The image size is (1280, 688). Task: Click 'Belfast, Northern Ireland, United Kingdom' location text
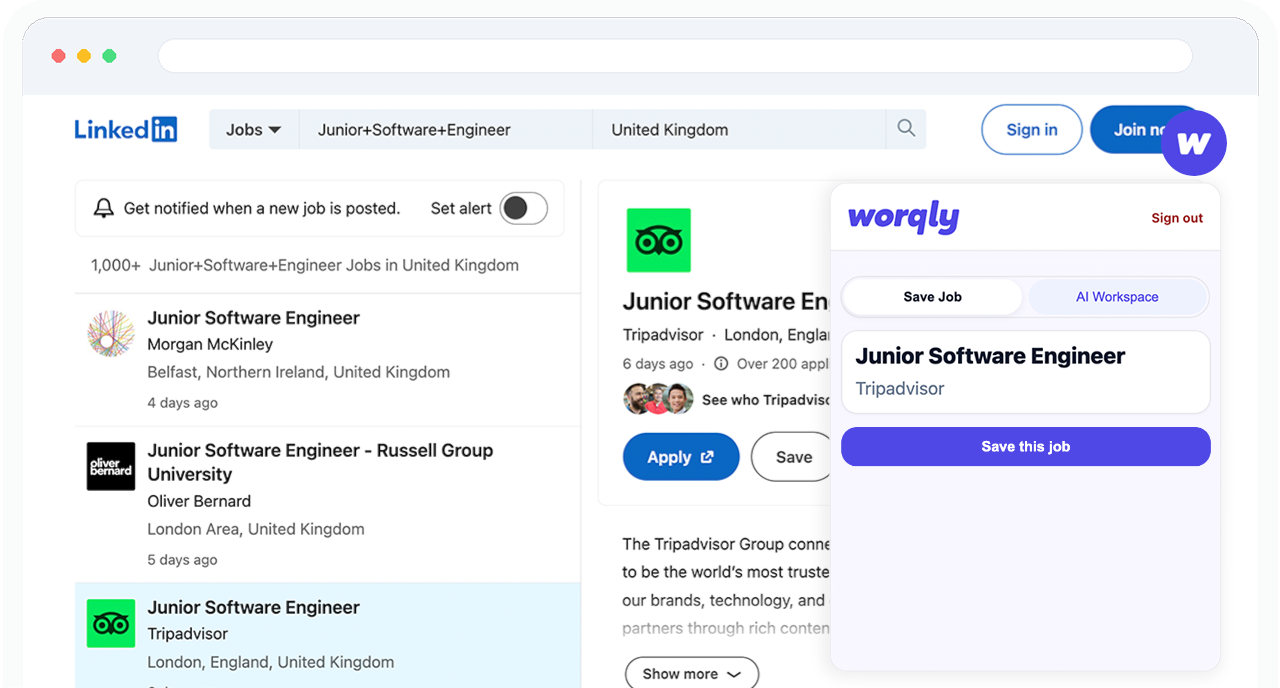299,372
